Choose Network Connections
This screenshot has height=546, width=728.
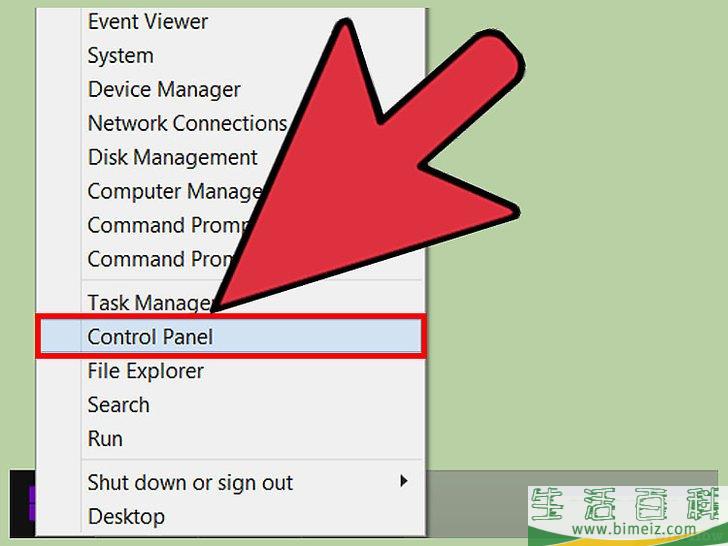(x=187, y=124)
